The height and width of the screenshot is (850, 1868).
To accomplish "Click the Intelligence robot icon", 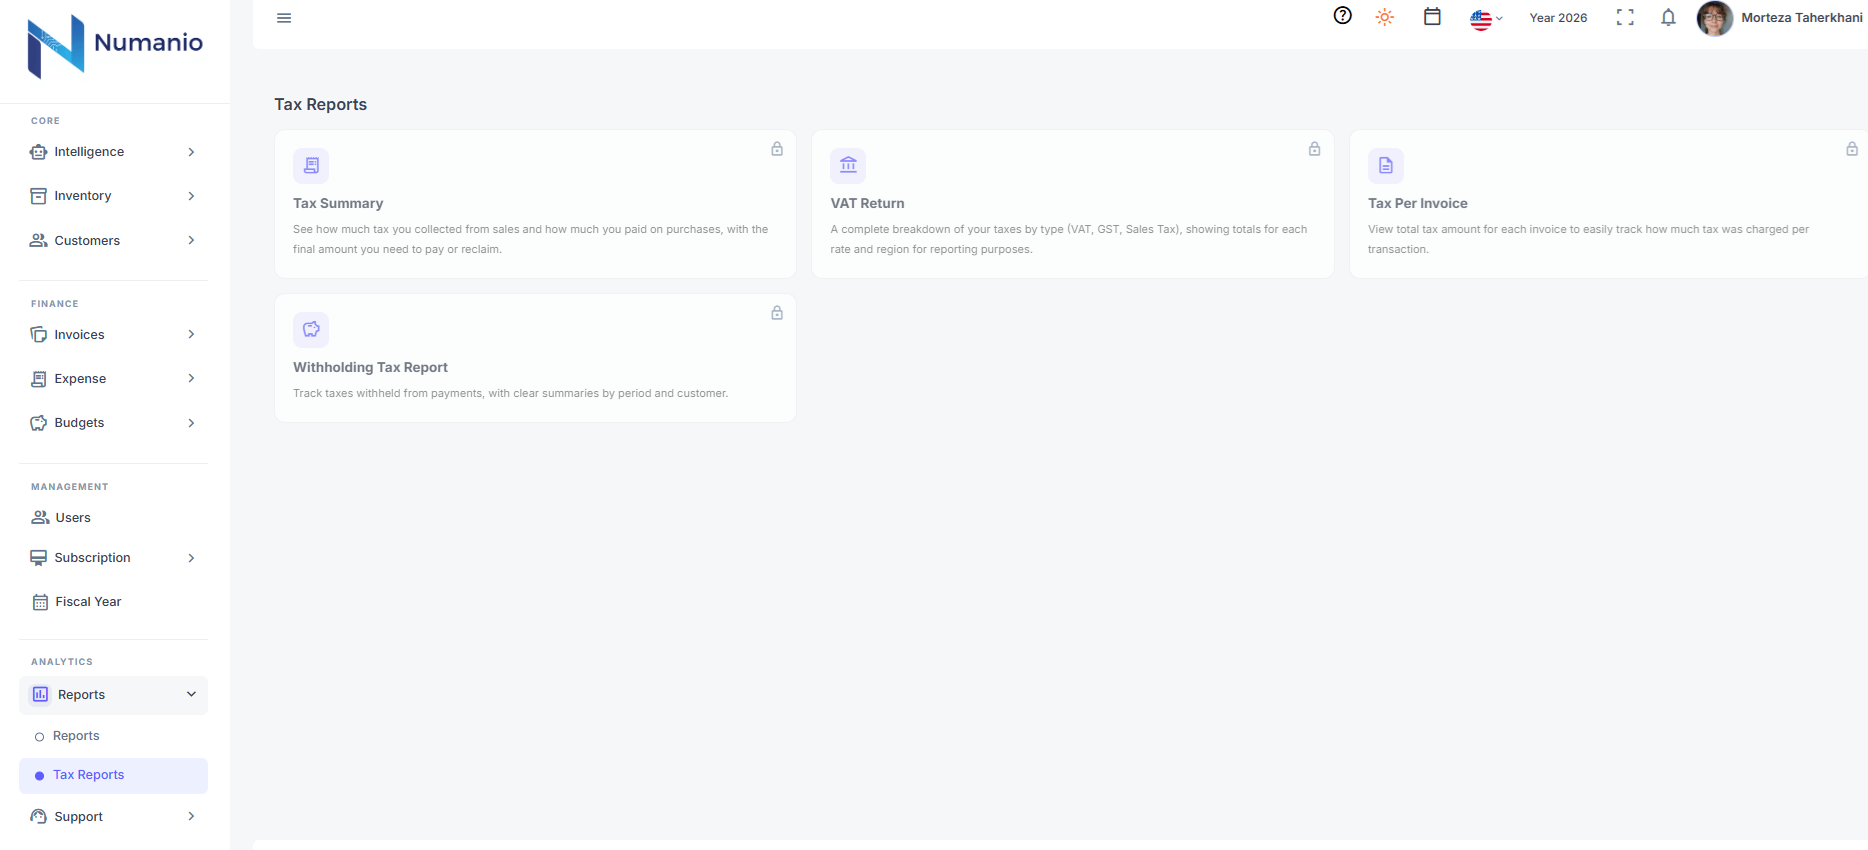I will [39, 152].
